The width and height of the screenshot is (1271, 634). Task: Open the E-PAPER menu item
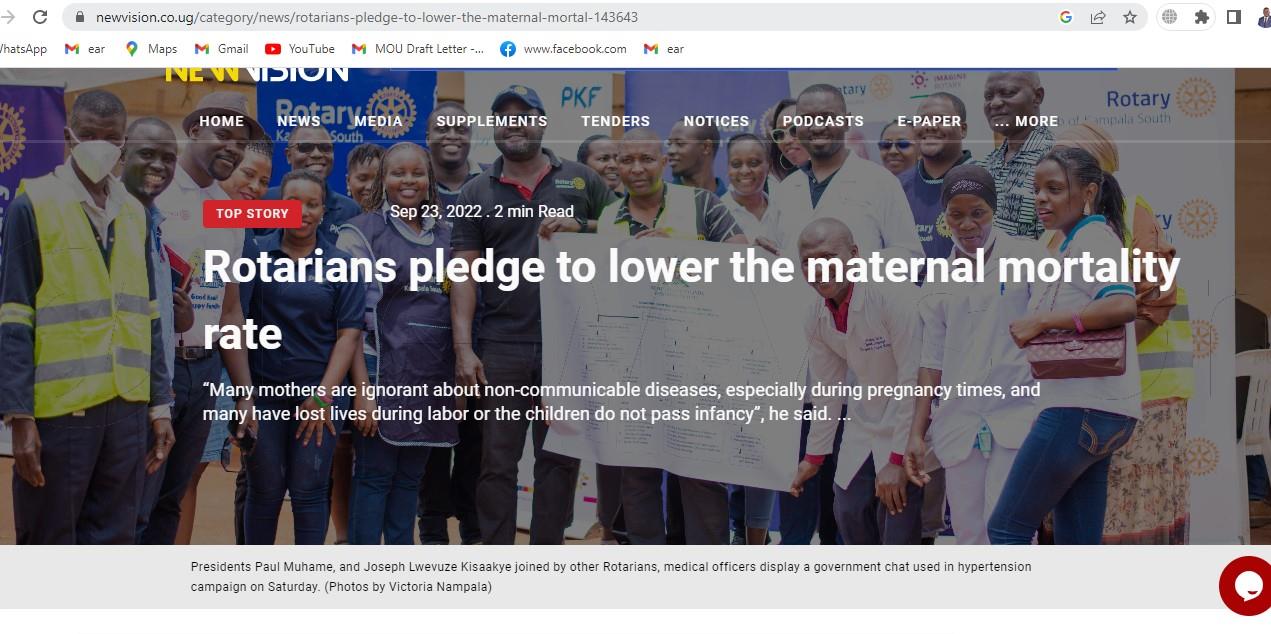point(929,121)
